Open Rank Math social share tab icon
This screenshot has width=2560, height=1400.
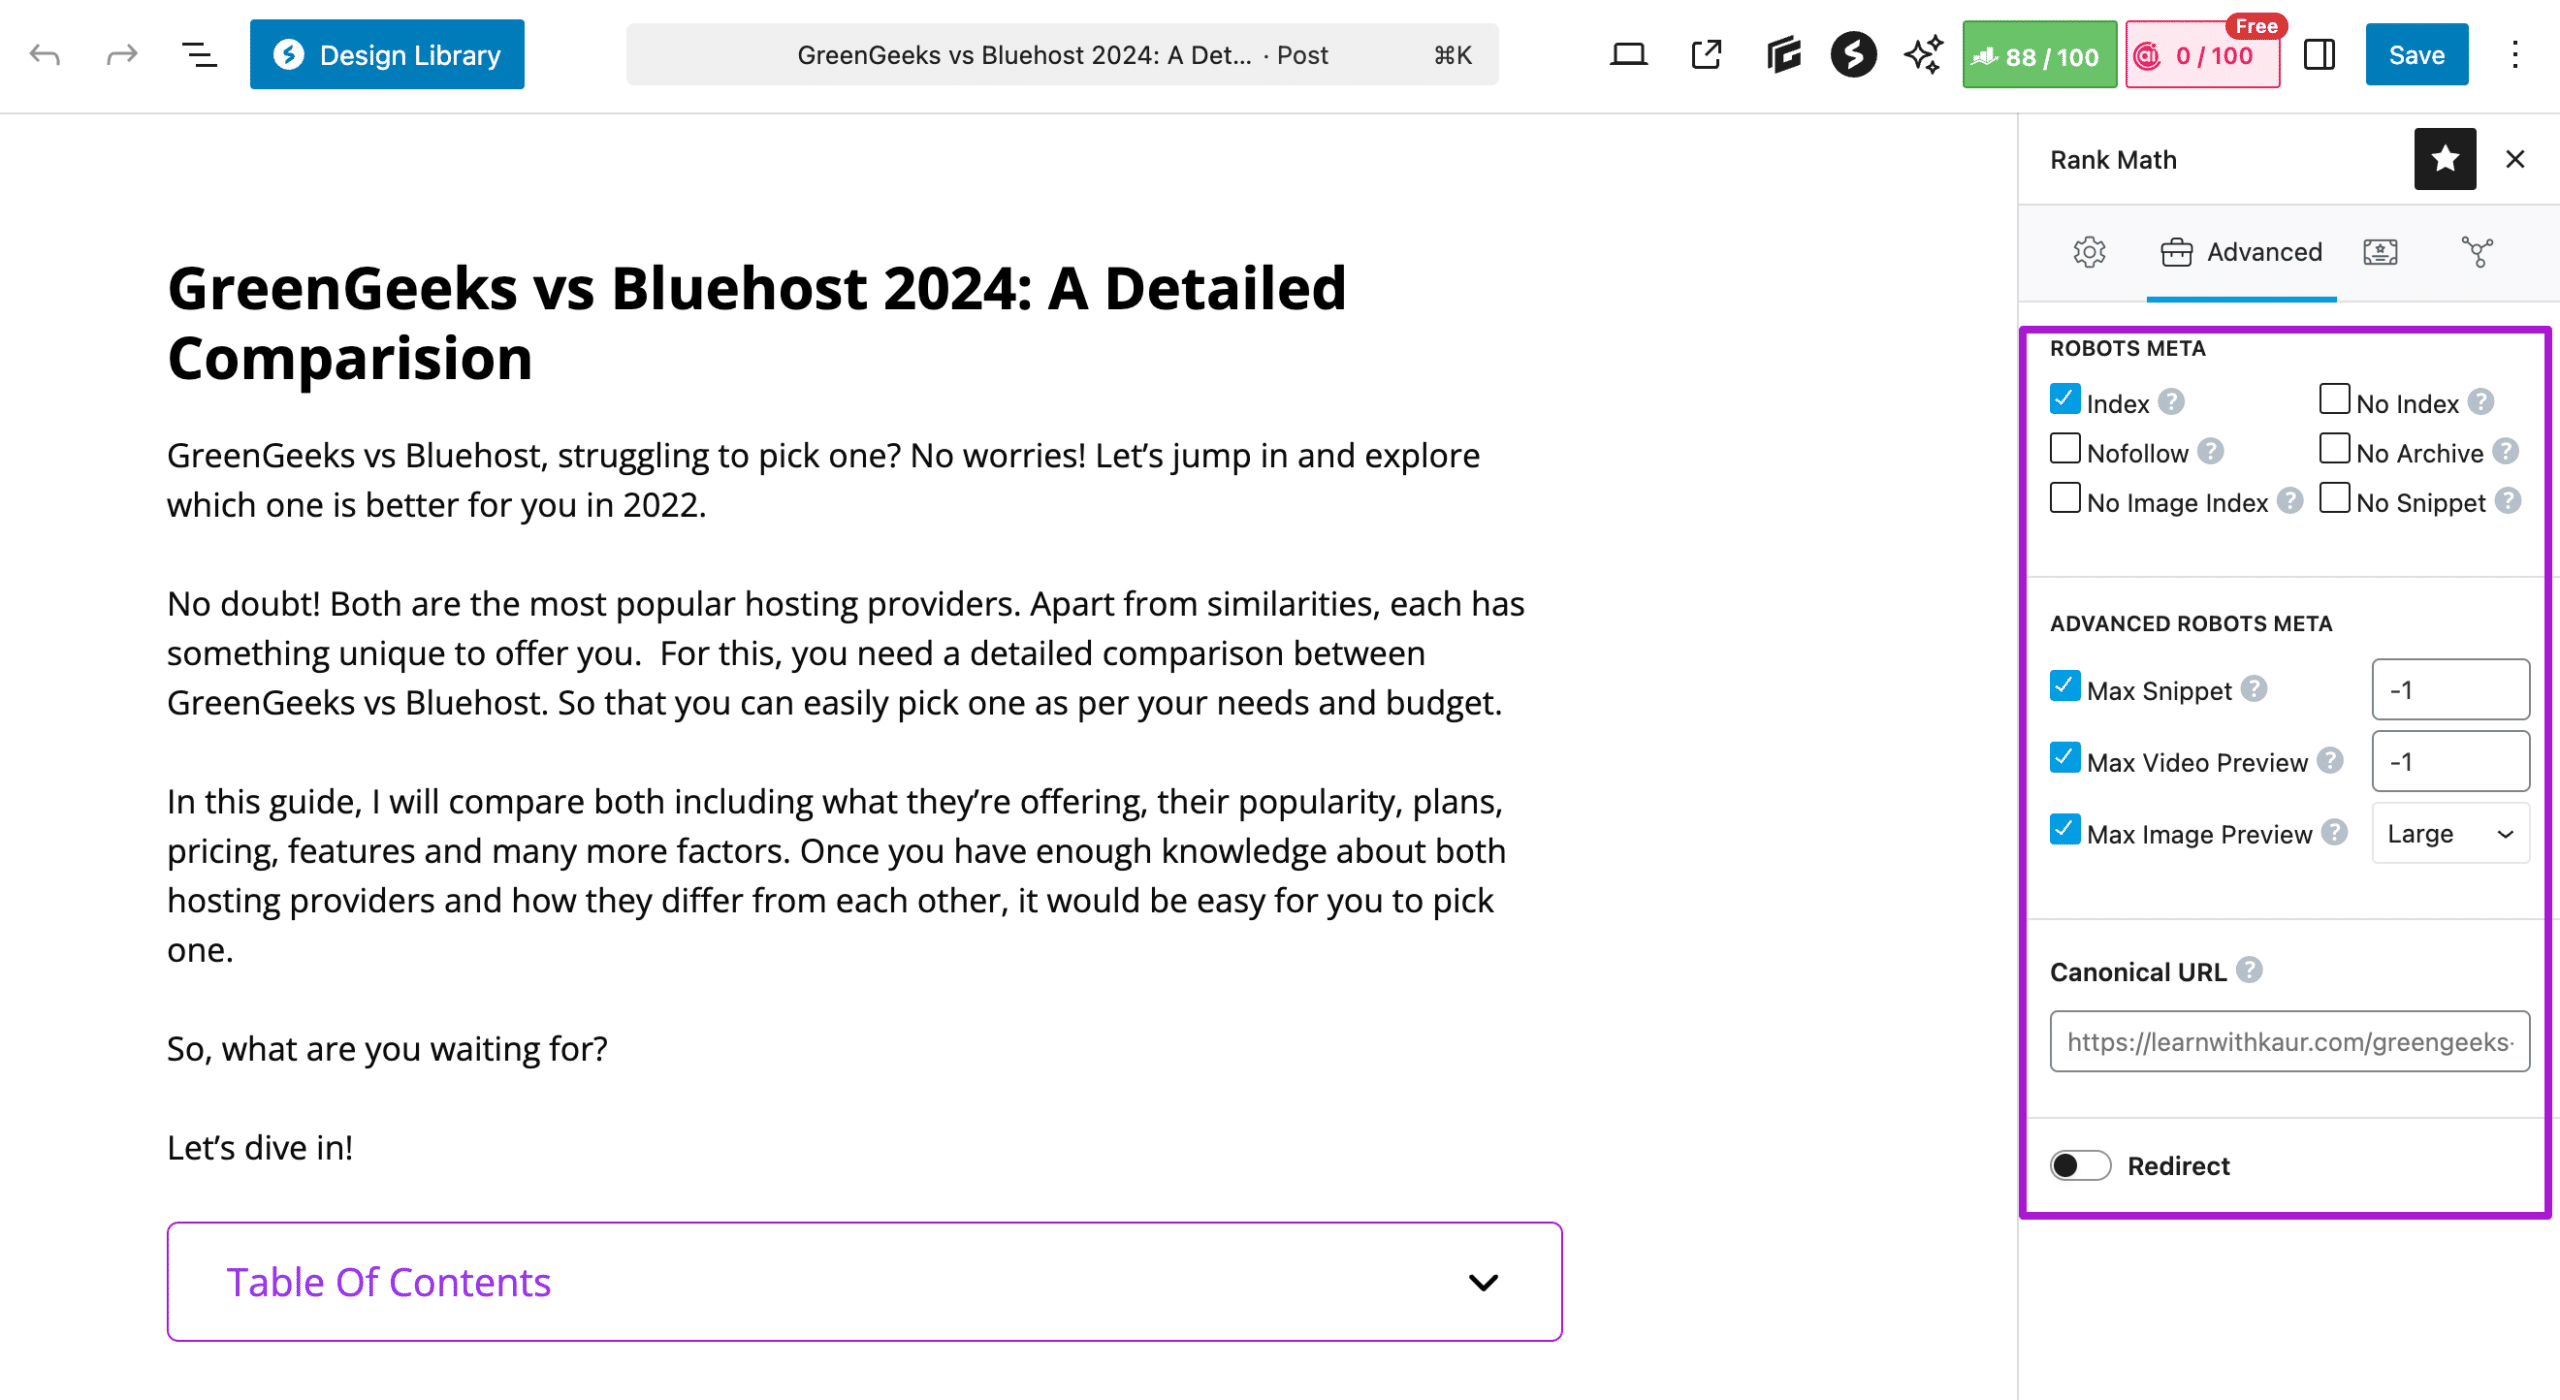pyautogui.click(x=2477, y=252)
